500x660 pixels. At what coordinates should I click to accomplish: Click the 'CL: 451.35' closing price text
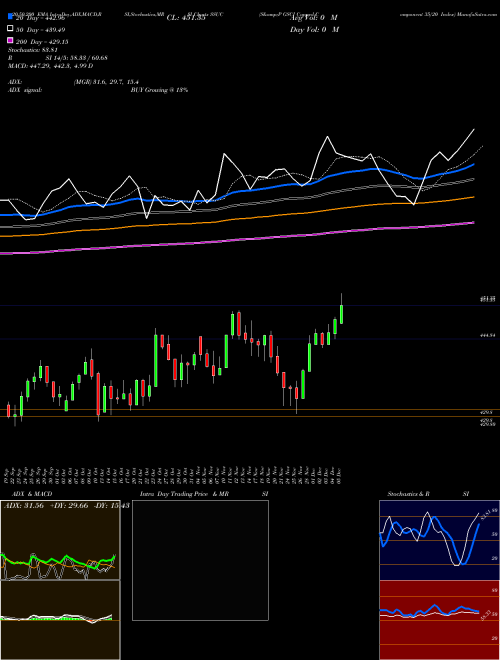[x=186, y=18]
